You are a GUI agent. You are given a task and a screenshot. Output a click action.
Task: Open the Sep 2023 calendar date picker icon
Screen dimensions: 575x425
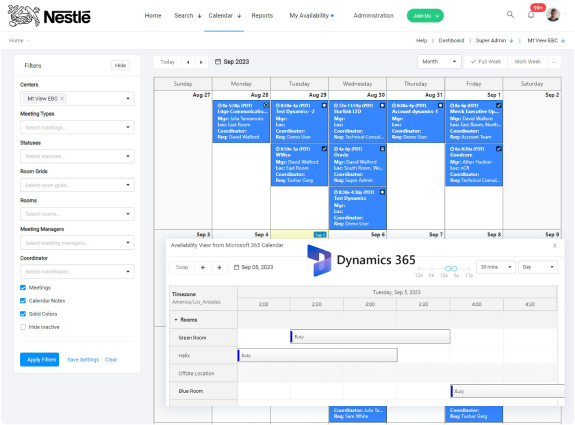point(218,62)
